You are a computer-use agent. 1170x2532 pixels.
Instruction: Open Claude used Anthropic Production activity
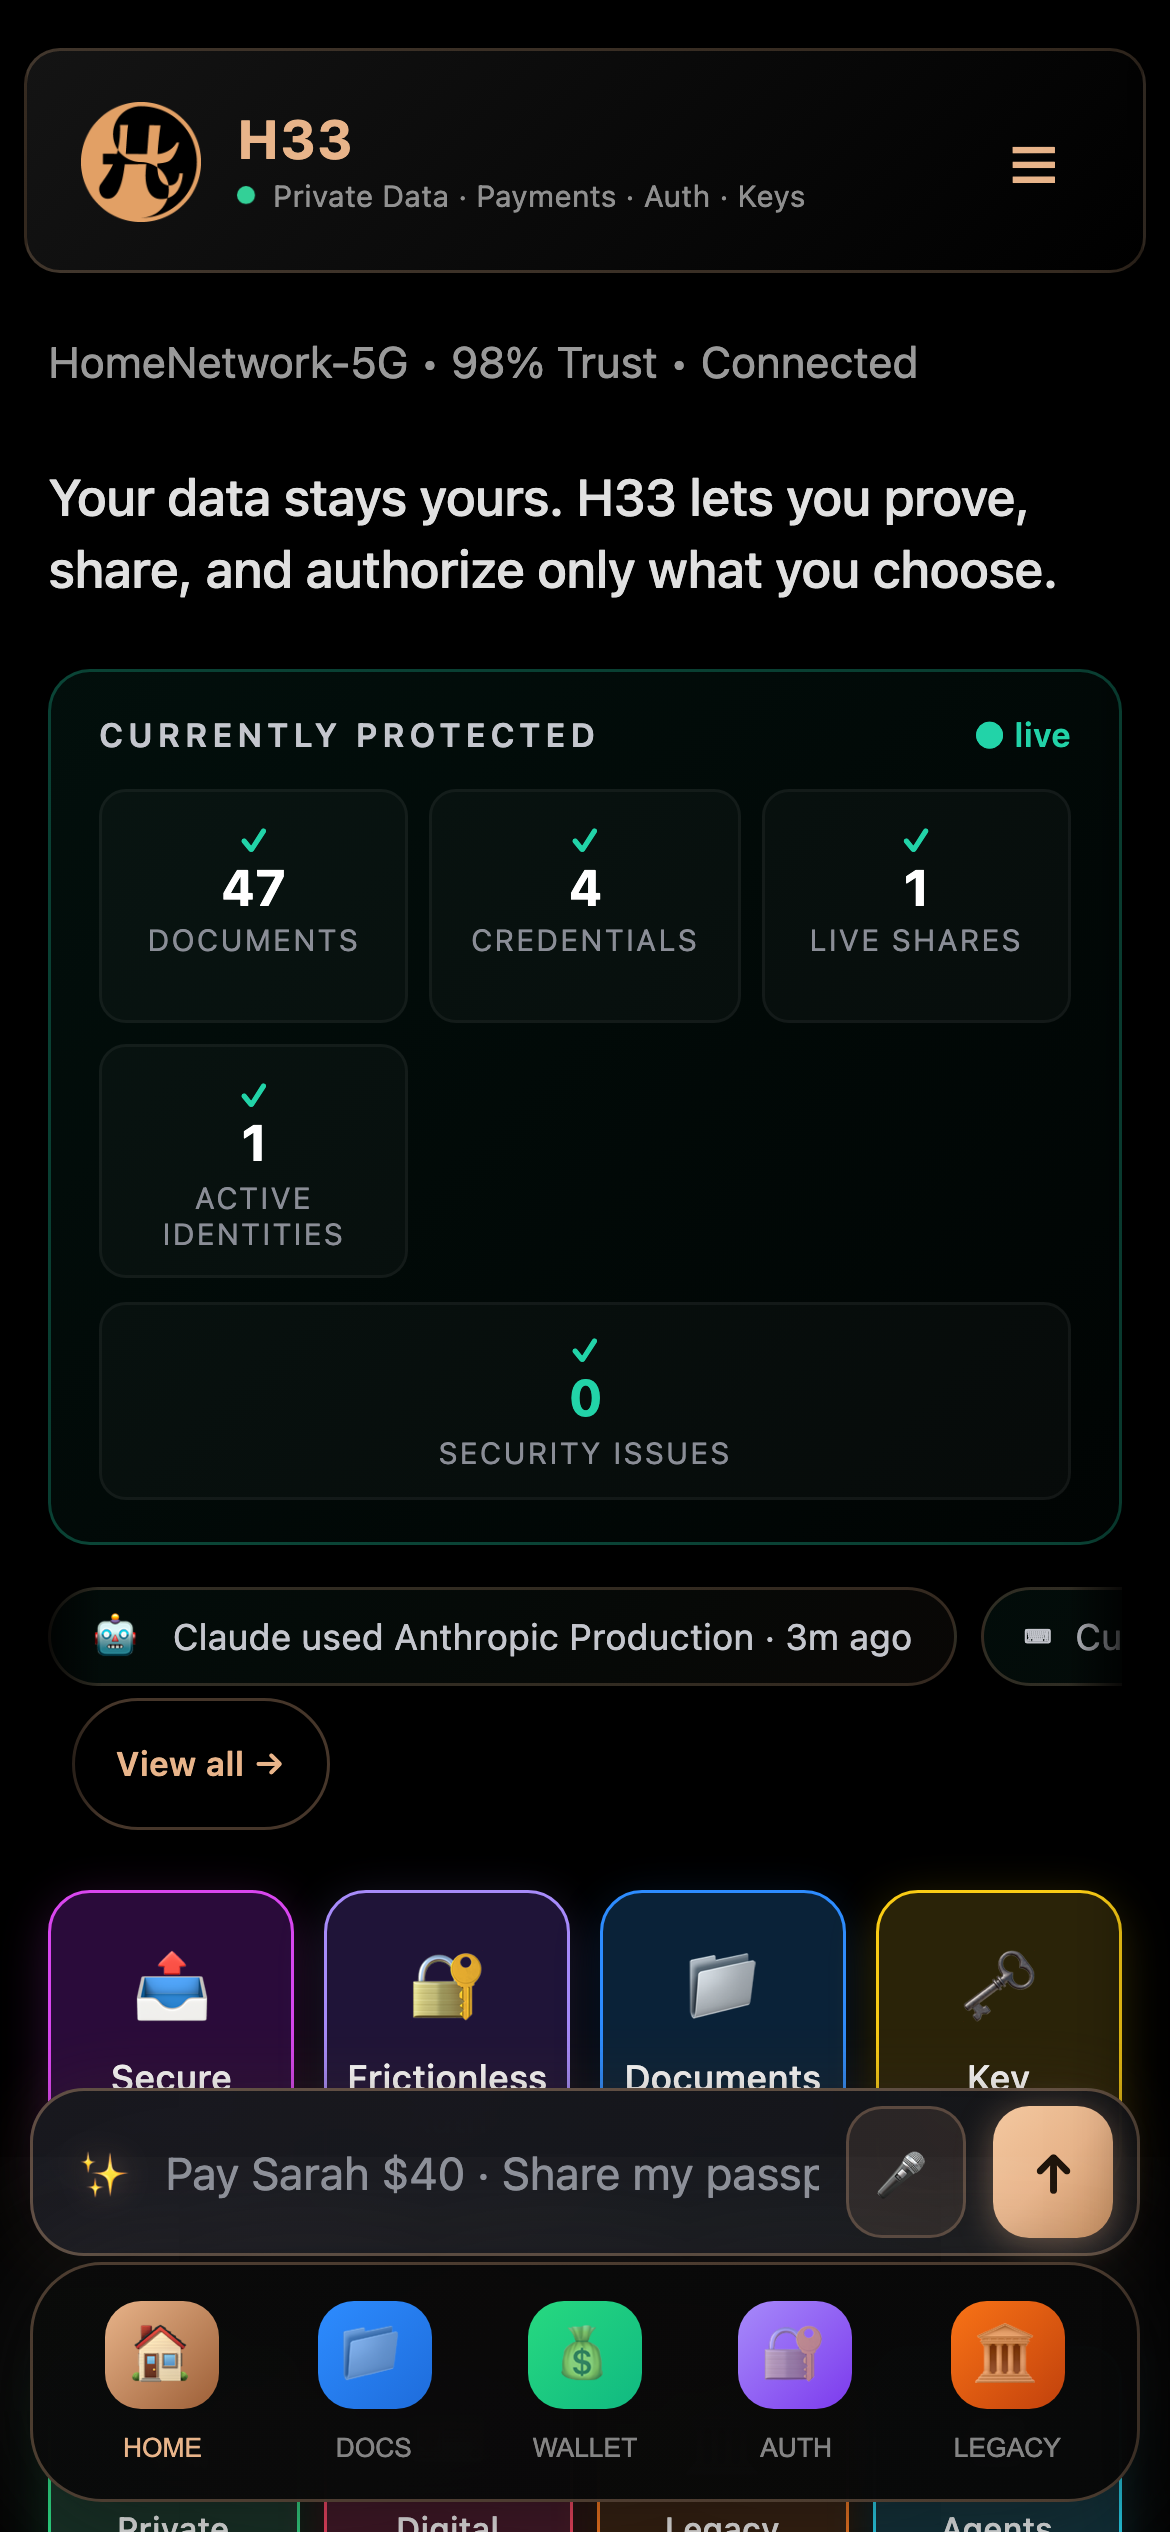(502, 1637)
